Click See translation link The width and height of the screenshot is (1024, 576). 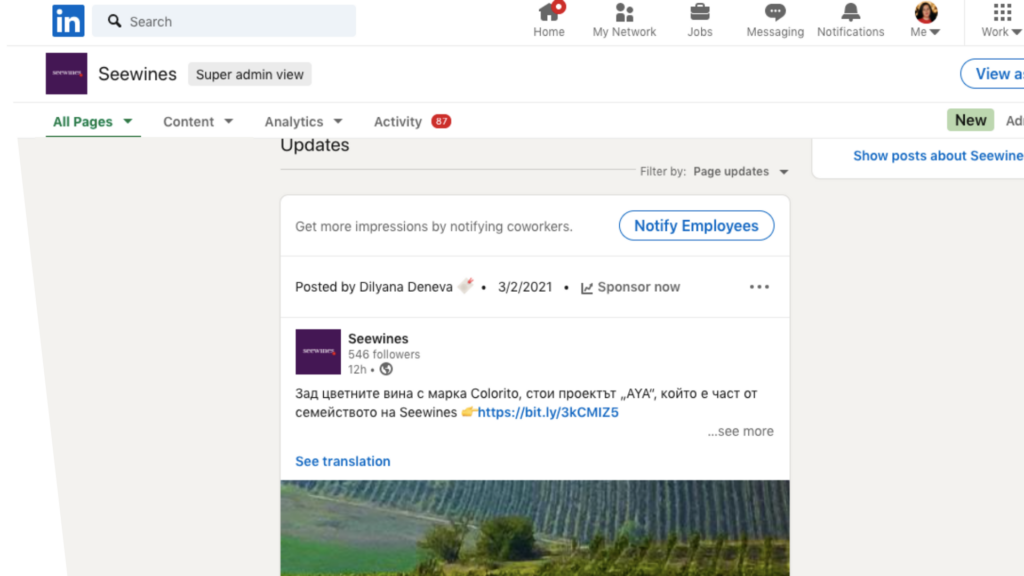tap(343, 461)
